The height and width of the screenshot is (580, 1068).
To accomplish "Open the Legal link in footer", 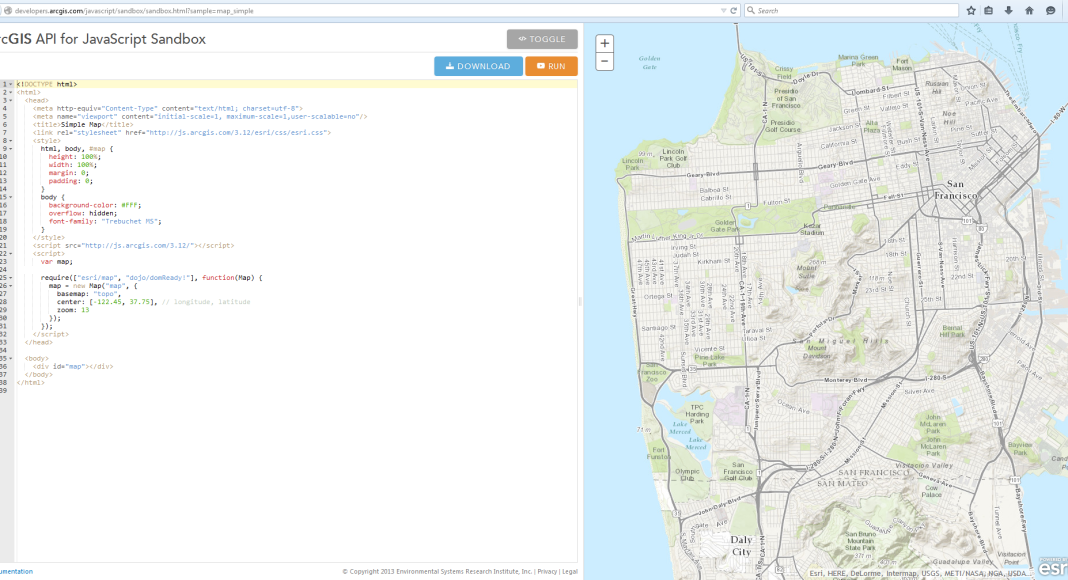I will [569, 572].
